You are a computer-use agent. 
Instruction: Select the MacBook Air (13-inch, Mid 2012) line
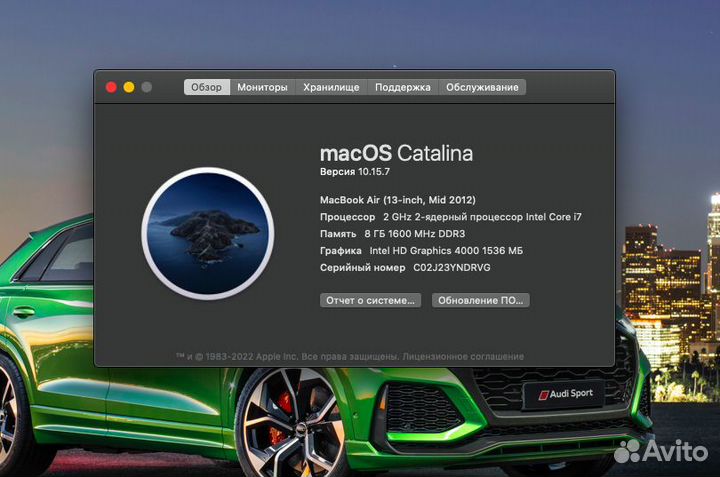[x=398, y=200]
